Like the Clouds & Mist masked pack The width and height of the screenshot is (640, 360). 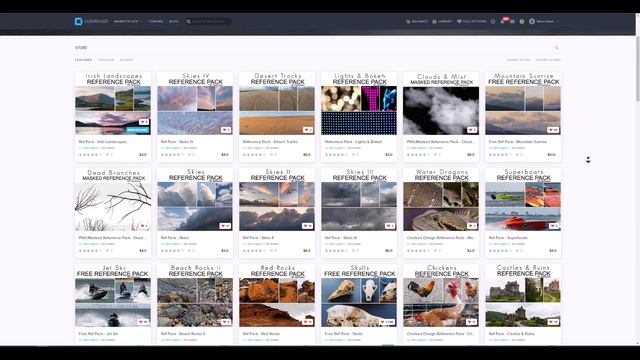(472, 130)
